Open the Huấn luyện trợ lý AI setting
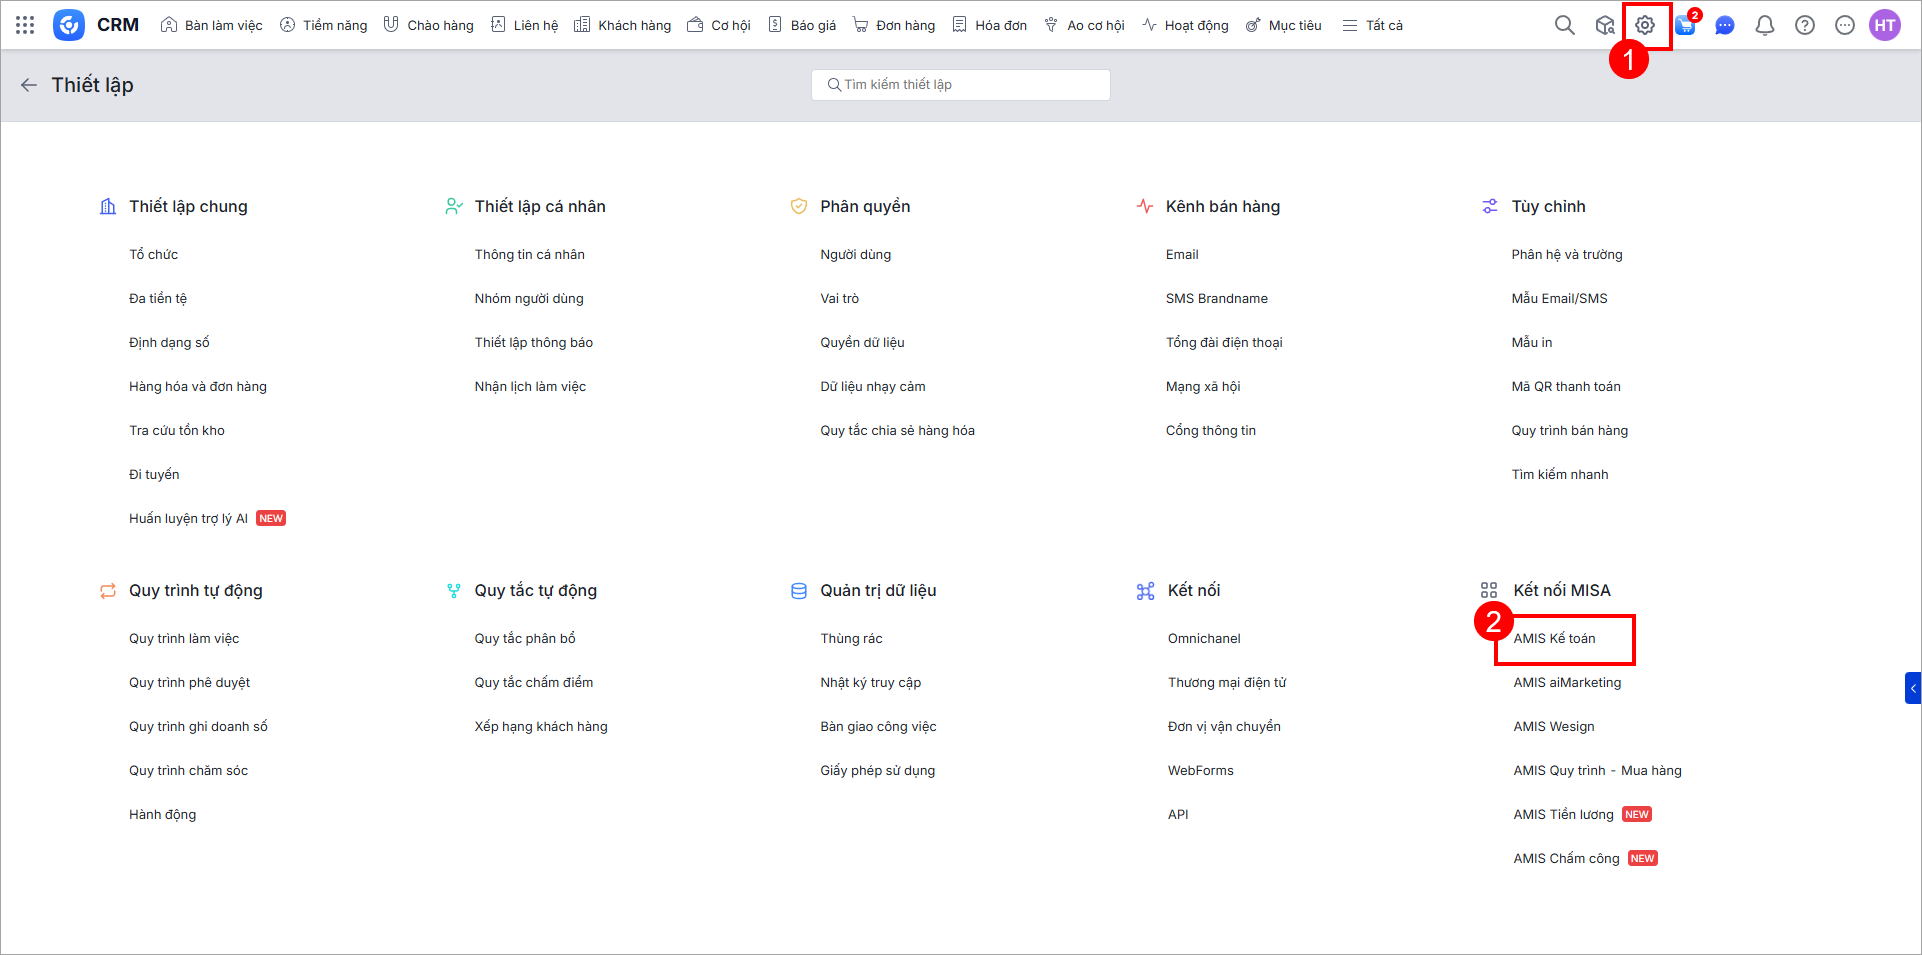Image resolution: width=1922 pixels, height=955 pixels. click(188, 519)
